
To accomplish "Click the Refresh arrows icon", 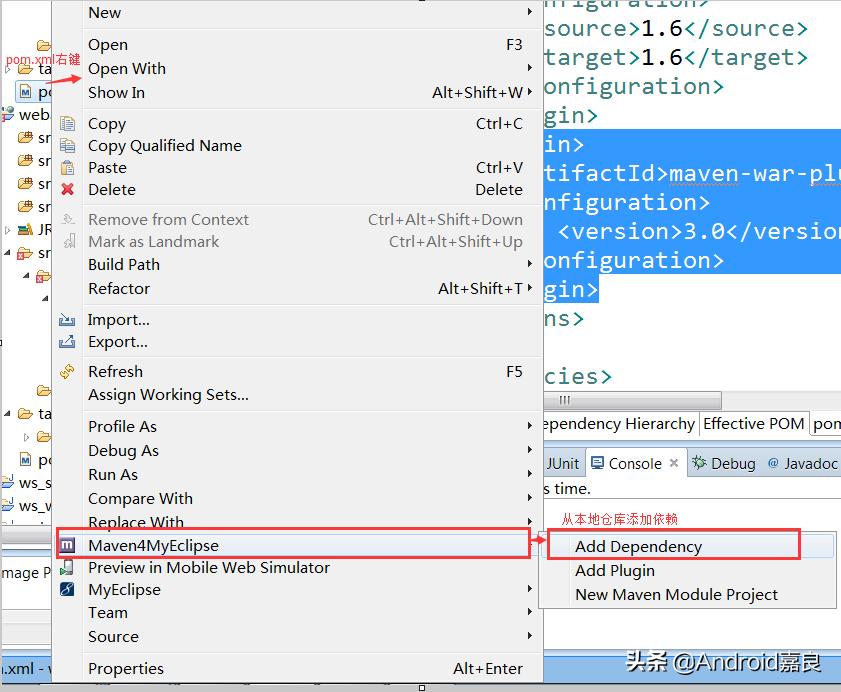I will coord(67,371).
